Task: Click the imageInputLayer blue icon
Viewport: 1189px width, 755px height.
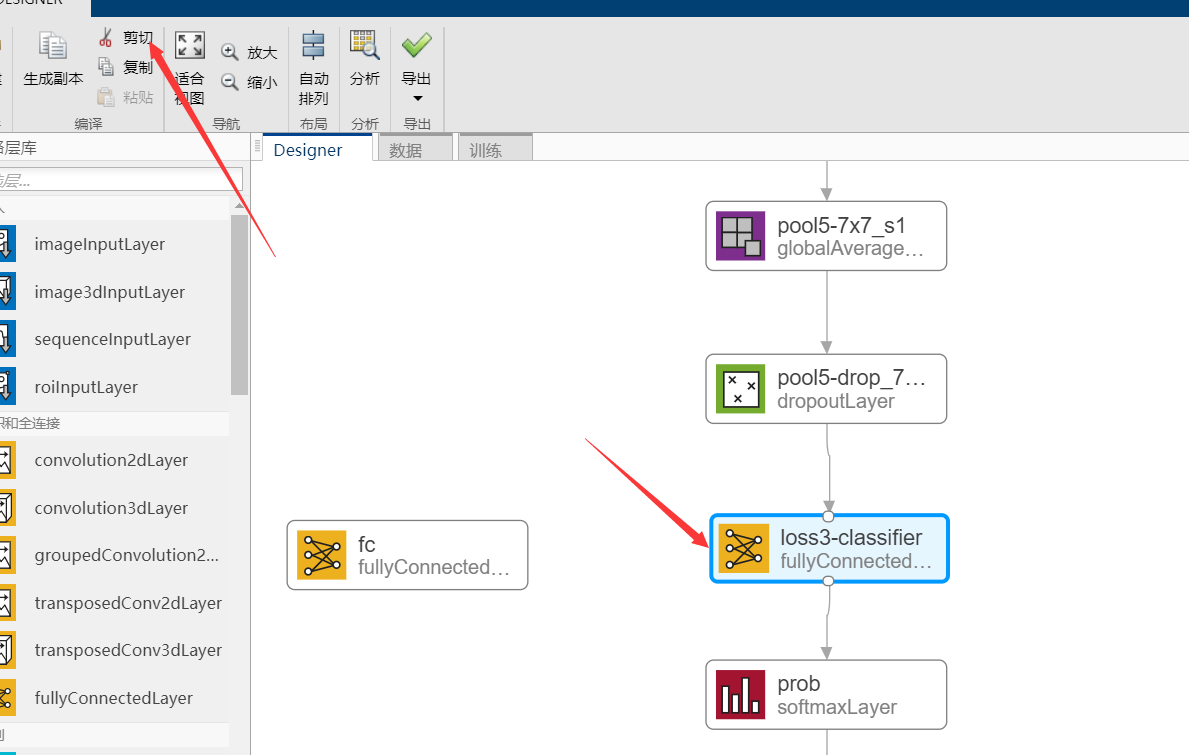Action: pyautogui.click(x=7, y=244)
